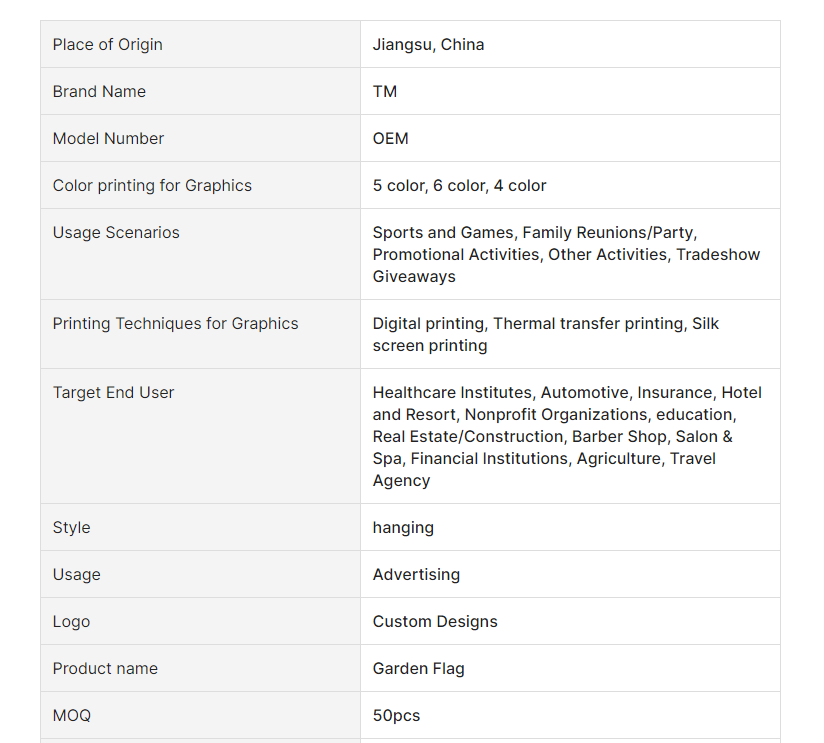Select the Garden Flag product name
The height and width of the screenshot is (743, 824).
(418, 669)
